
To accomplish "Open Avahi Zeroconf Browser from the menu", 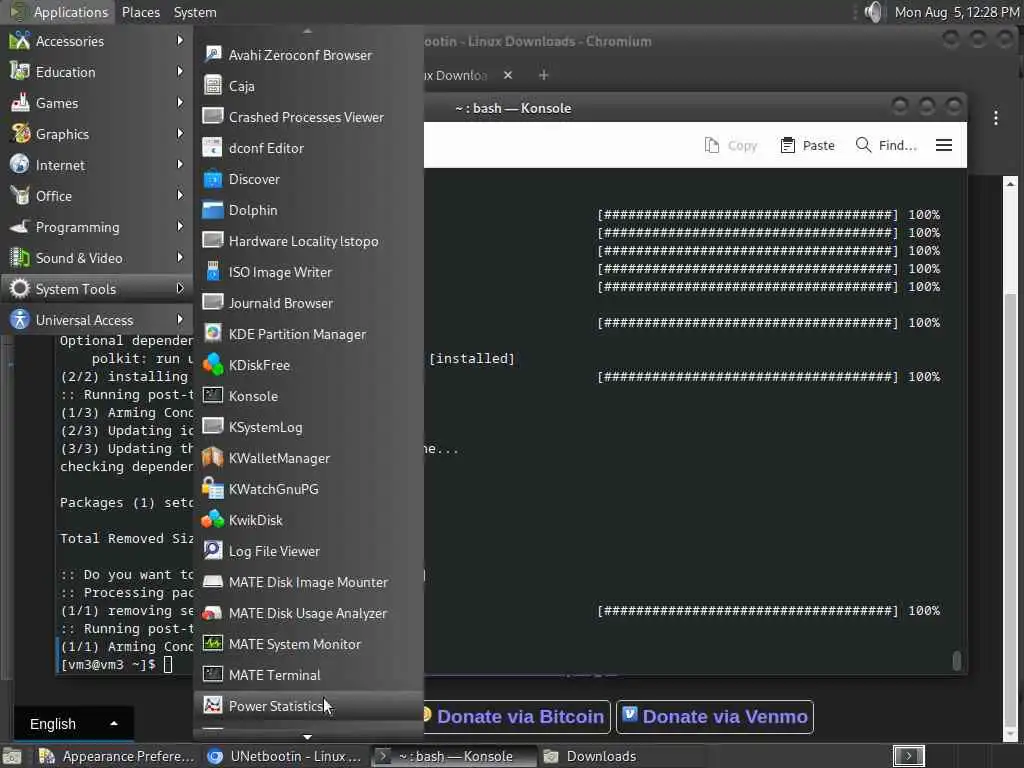I will (x=308, y=55).
